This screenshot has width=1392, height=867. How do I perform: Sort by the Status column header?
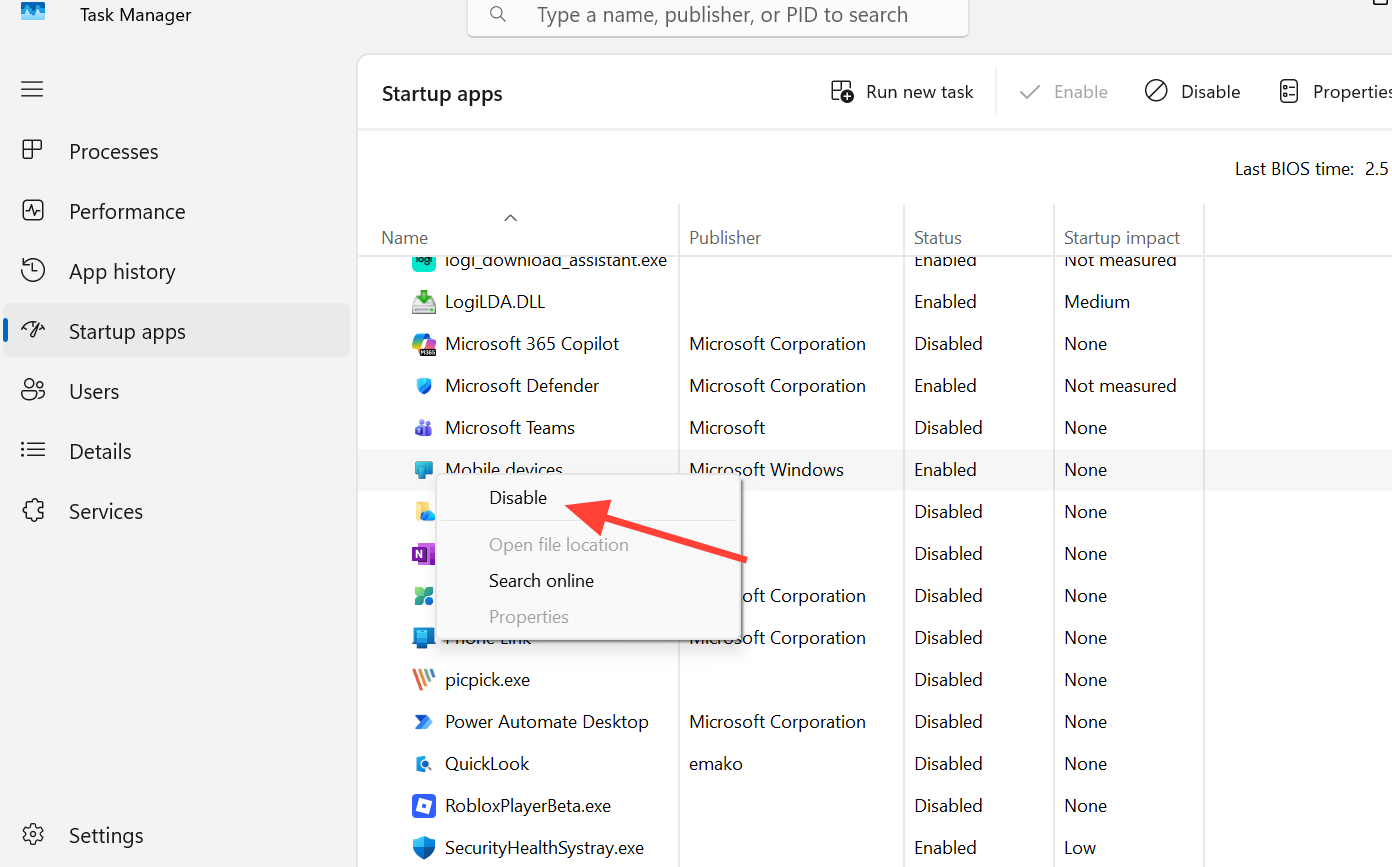point(938,238)
